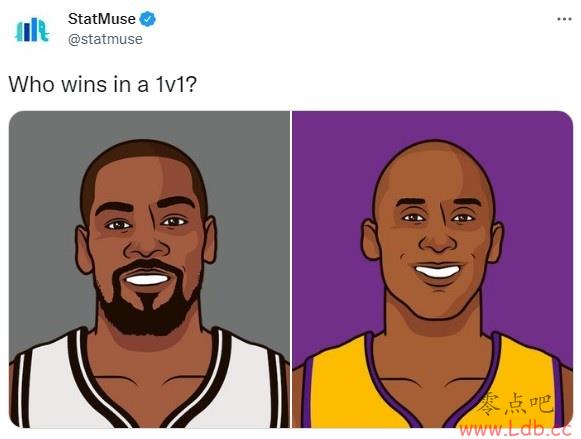
Task: Click the yellow jersey with purple trim
Action: tap(432, 383)
